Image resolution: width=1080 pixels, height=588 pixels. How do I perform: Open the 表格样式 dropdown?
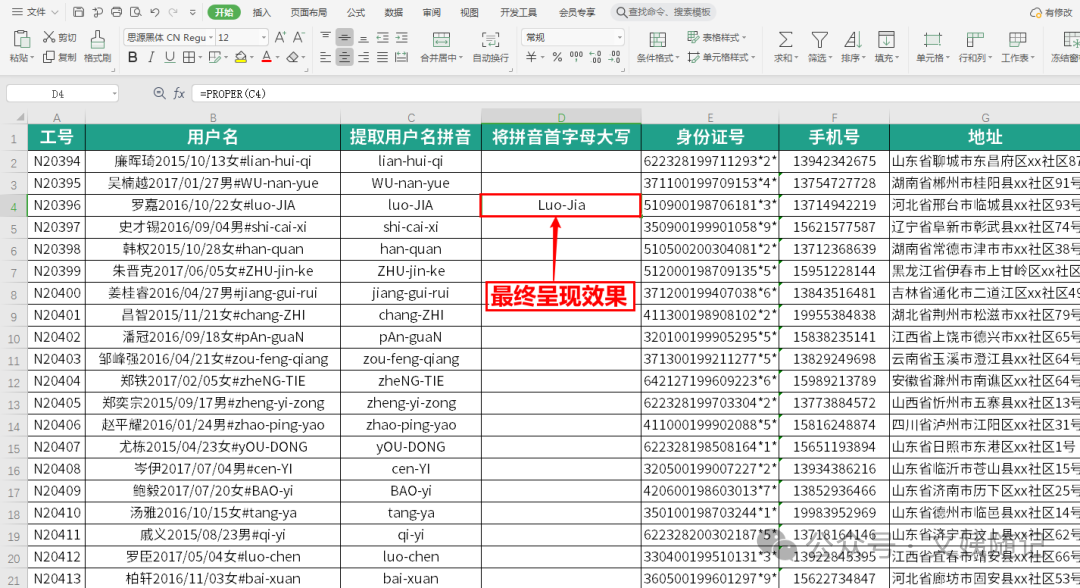tap(716, 37)
